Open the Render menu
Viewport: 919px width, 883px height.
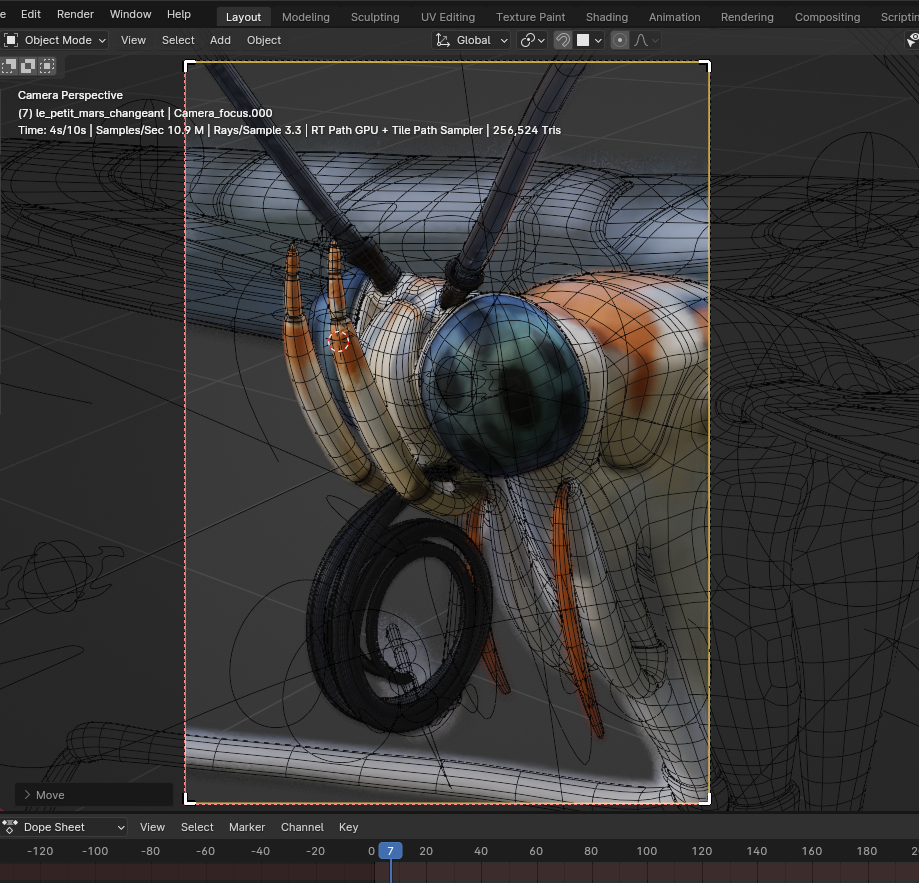point(75,14)
